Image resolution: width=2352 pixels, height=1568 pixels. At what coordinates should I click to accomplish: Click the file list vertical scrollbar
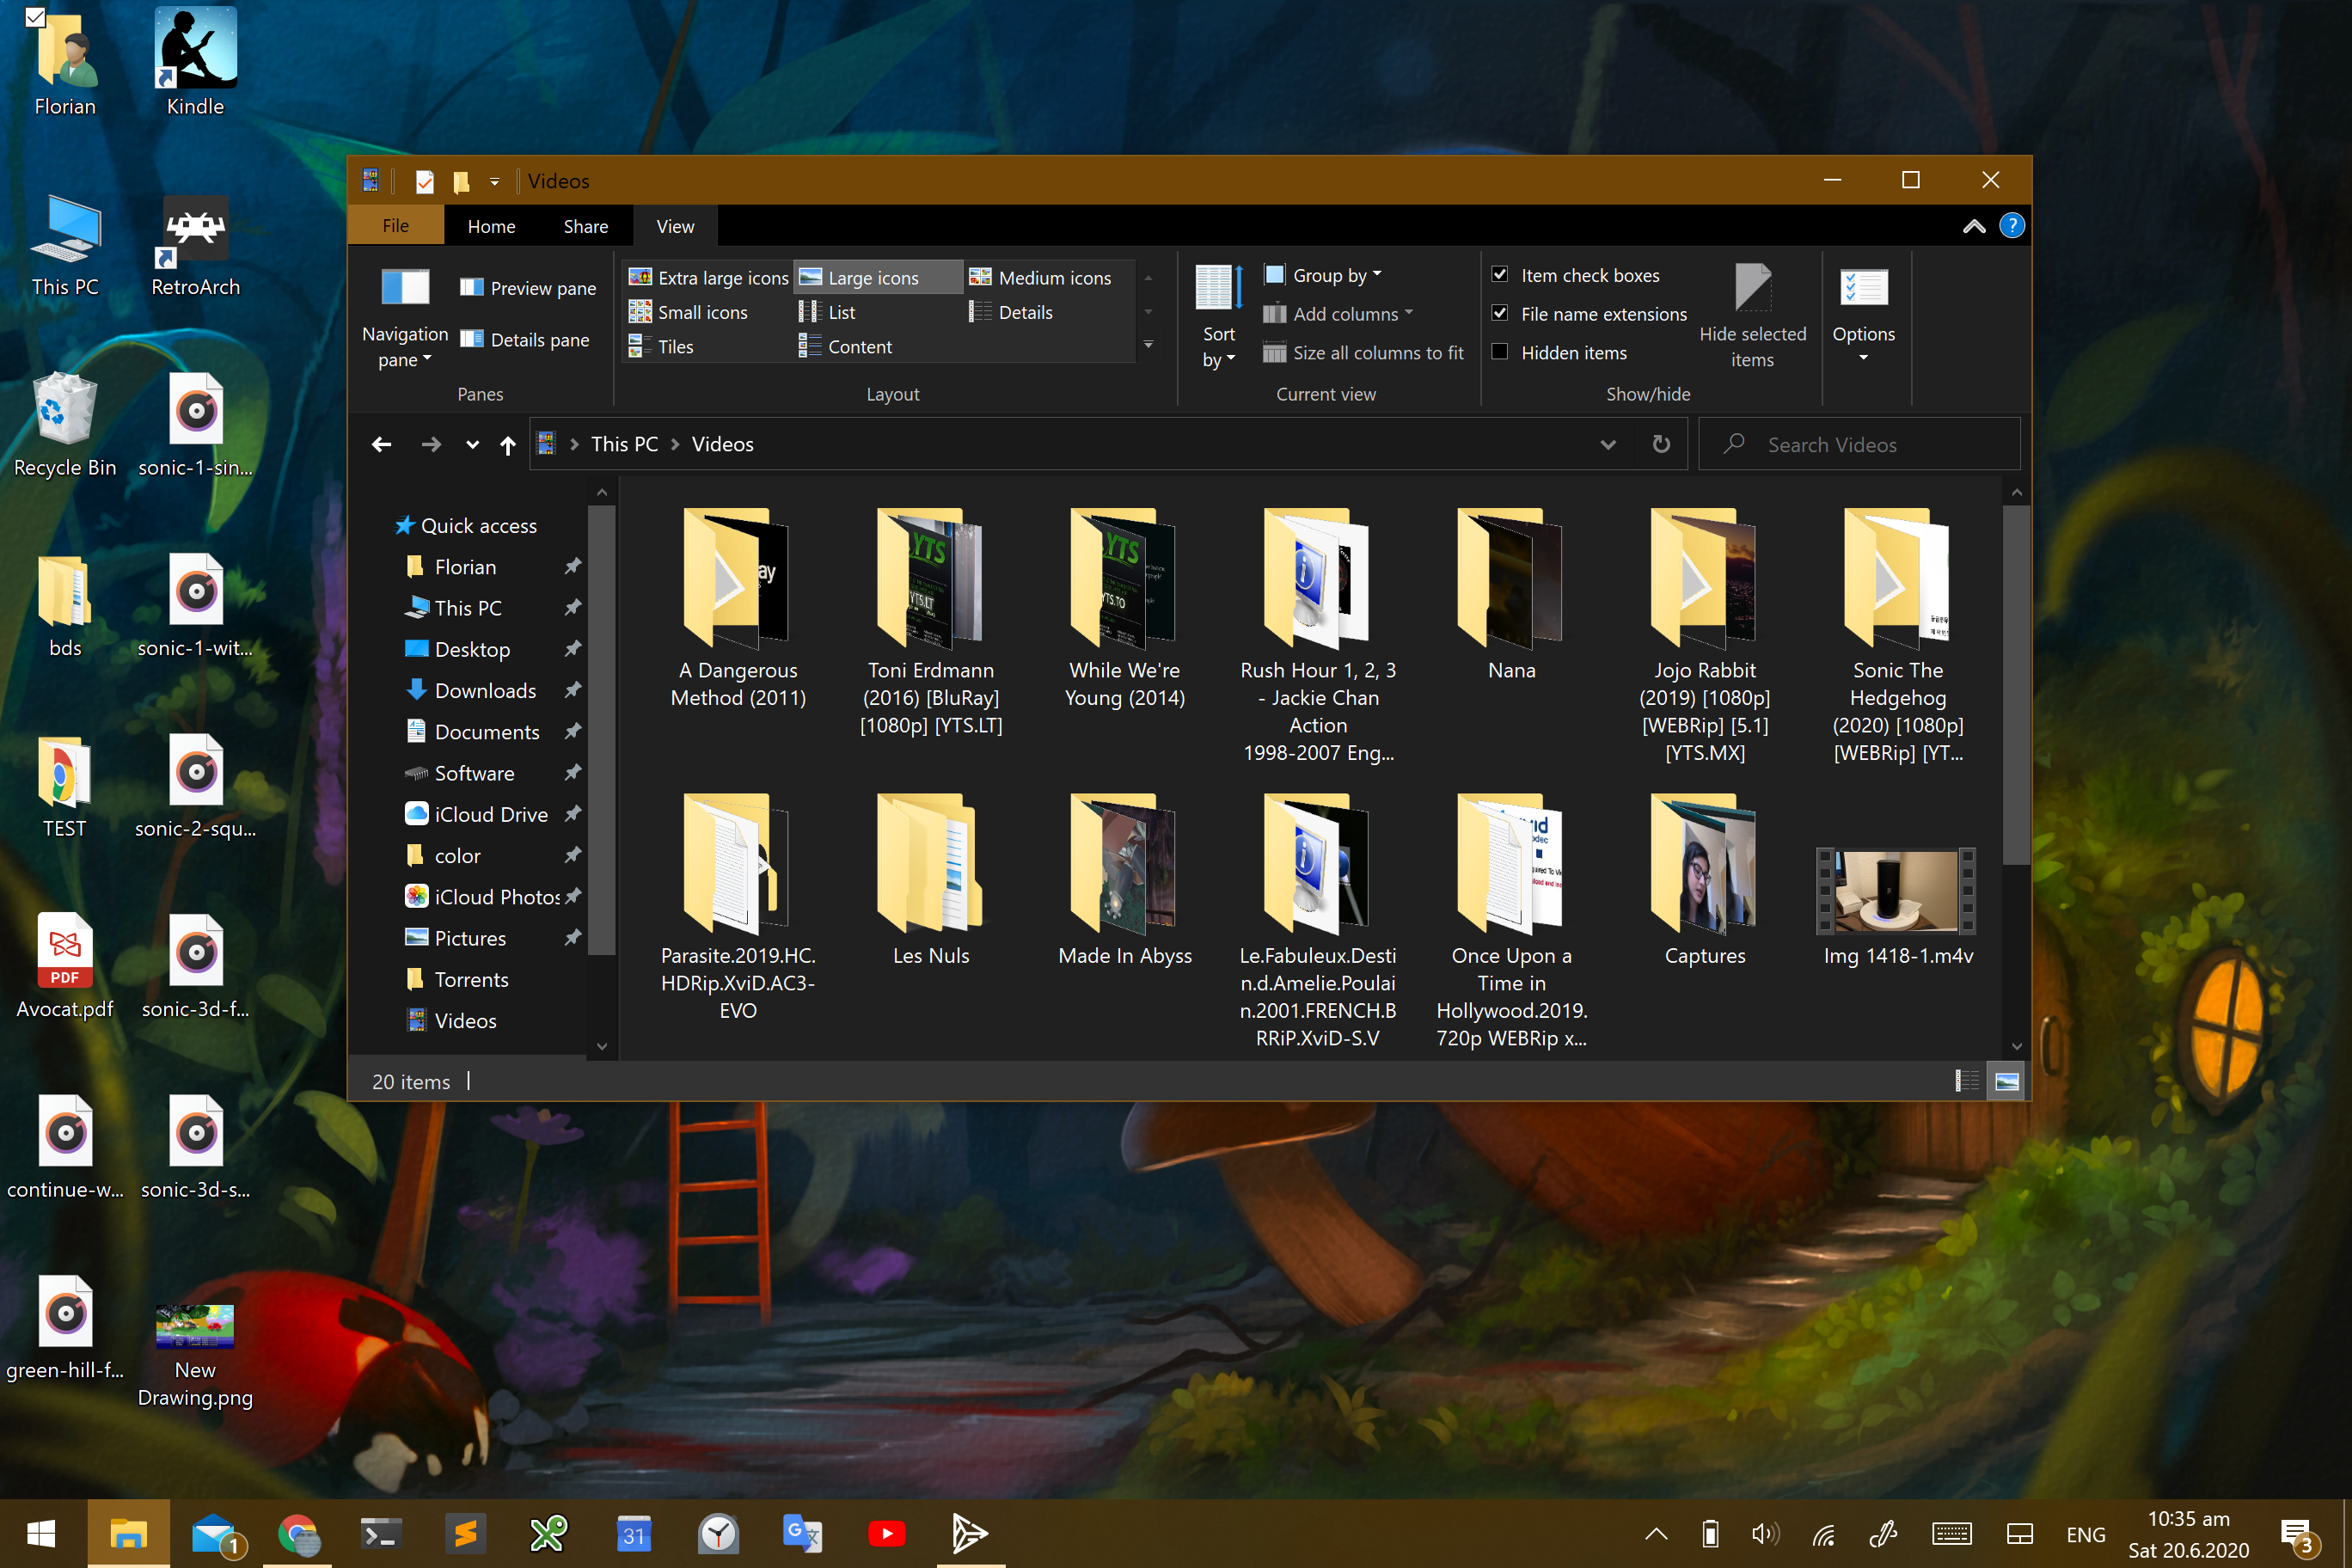(2016, 684)
